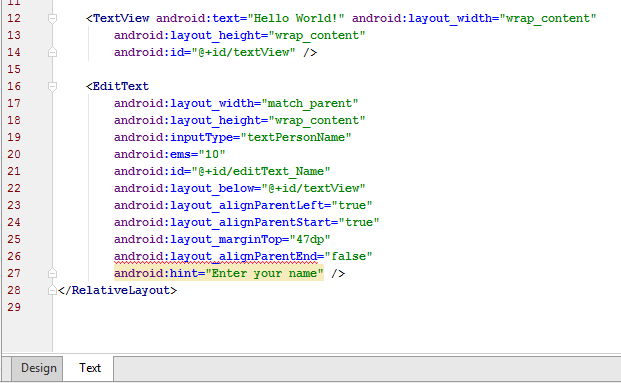
Task: Click the android:ems="10" attribute
Action: pos(170,154)
